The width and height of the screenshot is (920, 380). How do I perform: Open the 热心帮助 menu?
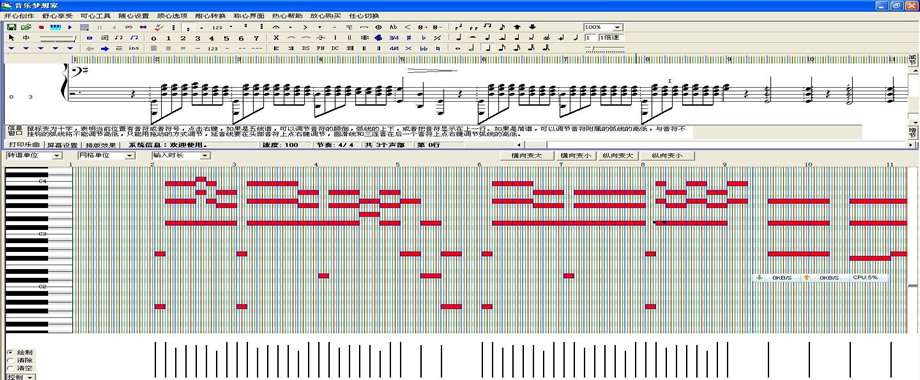[x=286, y=16]
